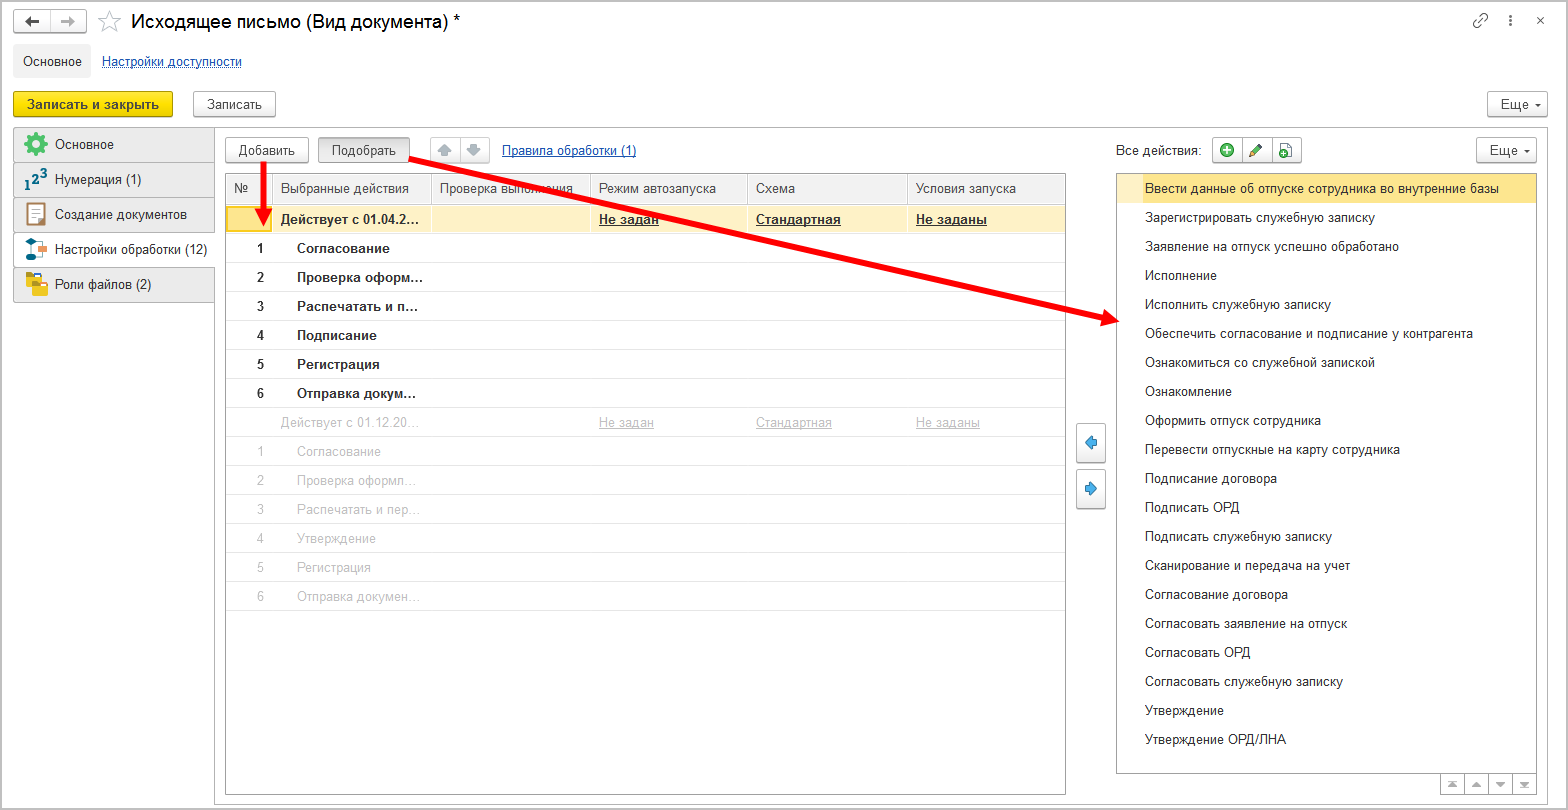Click green plus icon to create action
Screen dimensions: 1568x810
coord(1227,151)
